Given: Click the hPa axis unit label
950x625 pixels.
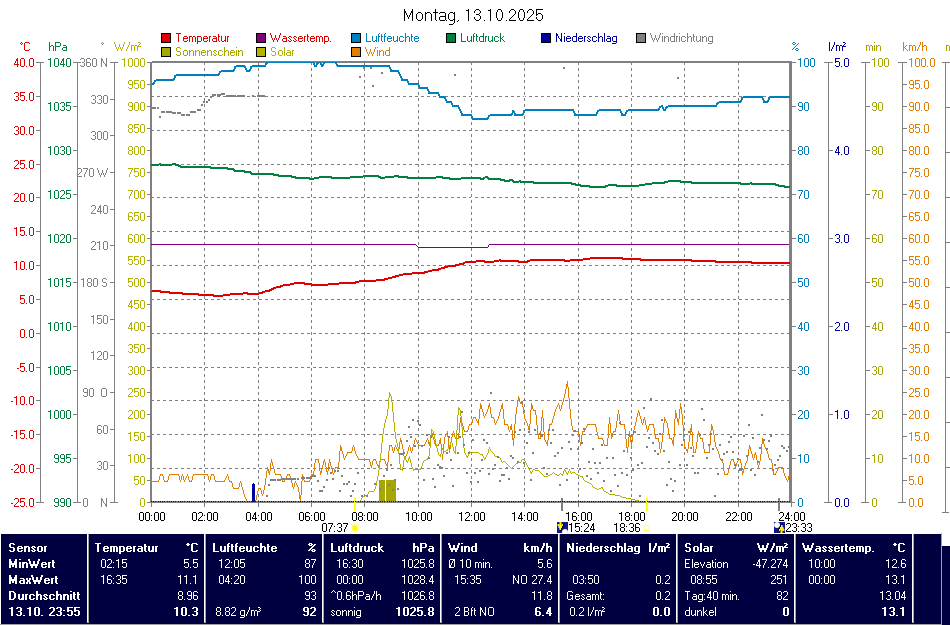Looking at the screenshot, I should (58, 47).
